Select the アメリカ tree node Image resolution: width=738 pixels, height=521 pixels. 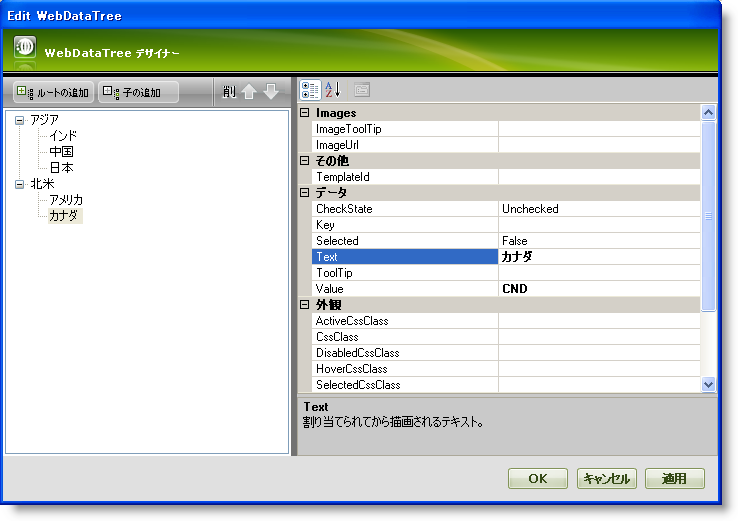click(x=66, y=200)
